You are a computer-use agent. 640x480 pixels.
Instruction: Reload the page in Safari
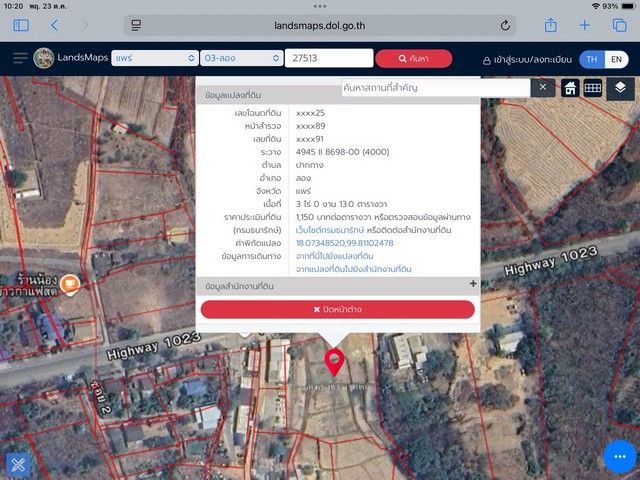coord(506,24)
